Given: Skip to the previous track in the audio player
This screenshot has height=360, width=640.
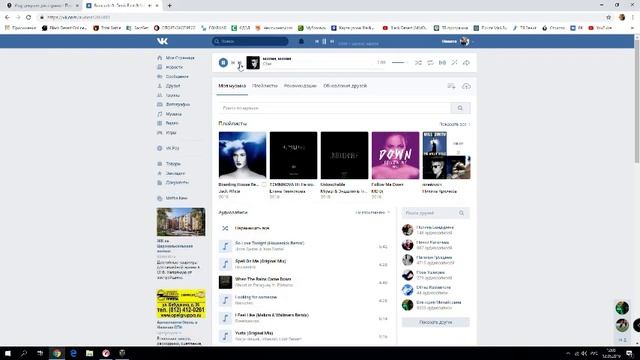Looking at the screenshot, I should pos(233,62).
